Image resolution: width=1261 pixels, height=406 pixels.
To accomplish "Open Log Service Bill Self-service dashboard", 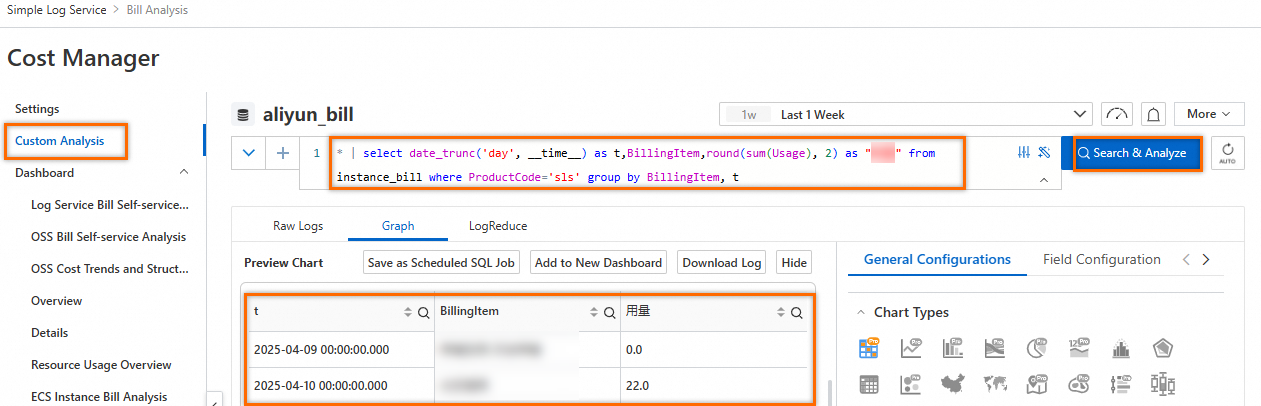I will coord(110,204).
